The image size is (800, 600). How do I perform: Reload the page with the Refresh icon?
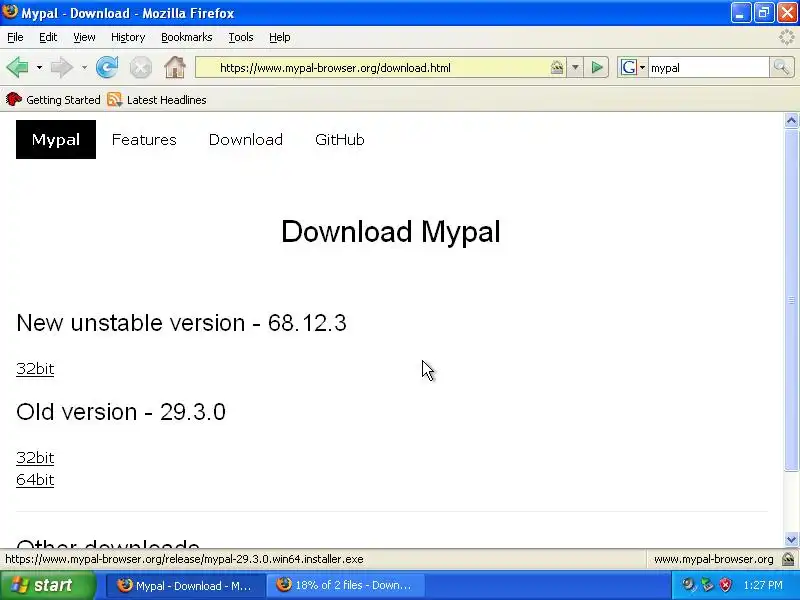(x=107, y=67)
